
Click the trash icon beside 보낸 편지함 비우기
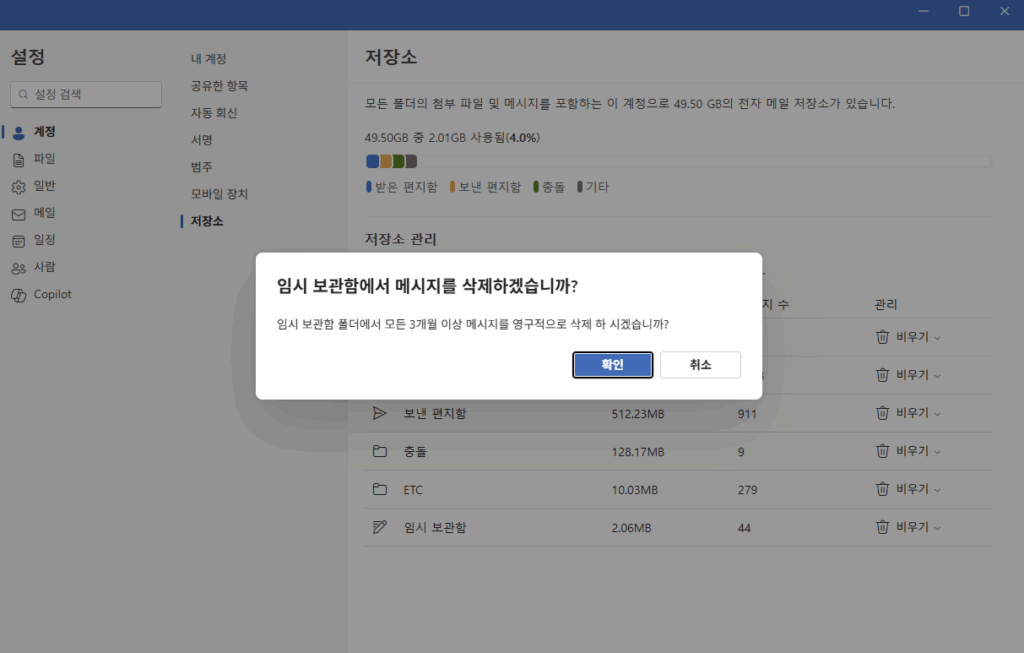click(881, 412)
